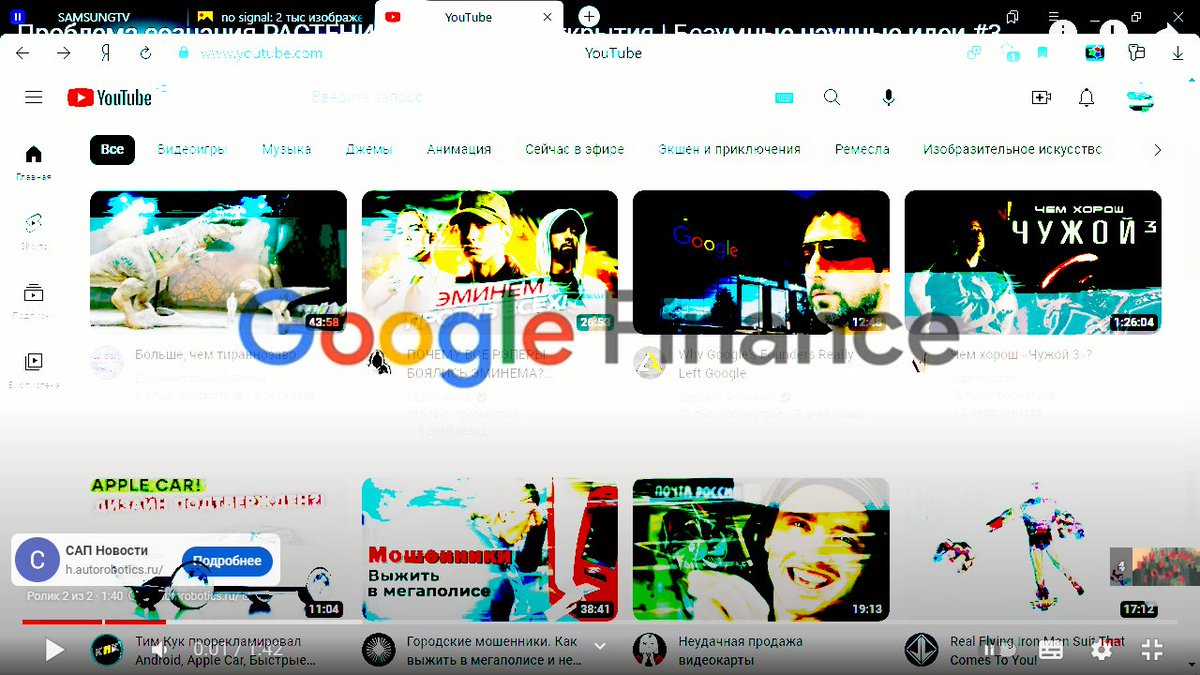Open Городские мошенники video's channel avatar
1200x675 pixels.
(x=378, y=650)
